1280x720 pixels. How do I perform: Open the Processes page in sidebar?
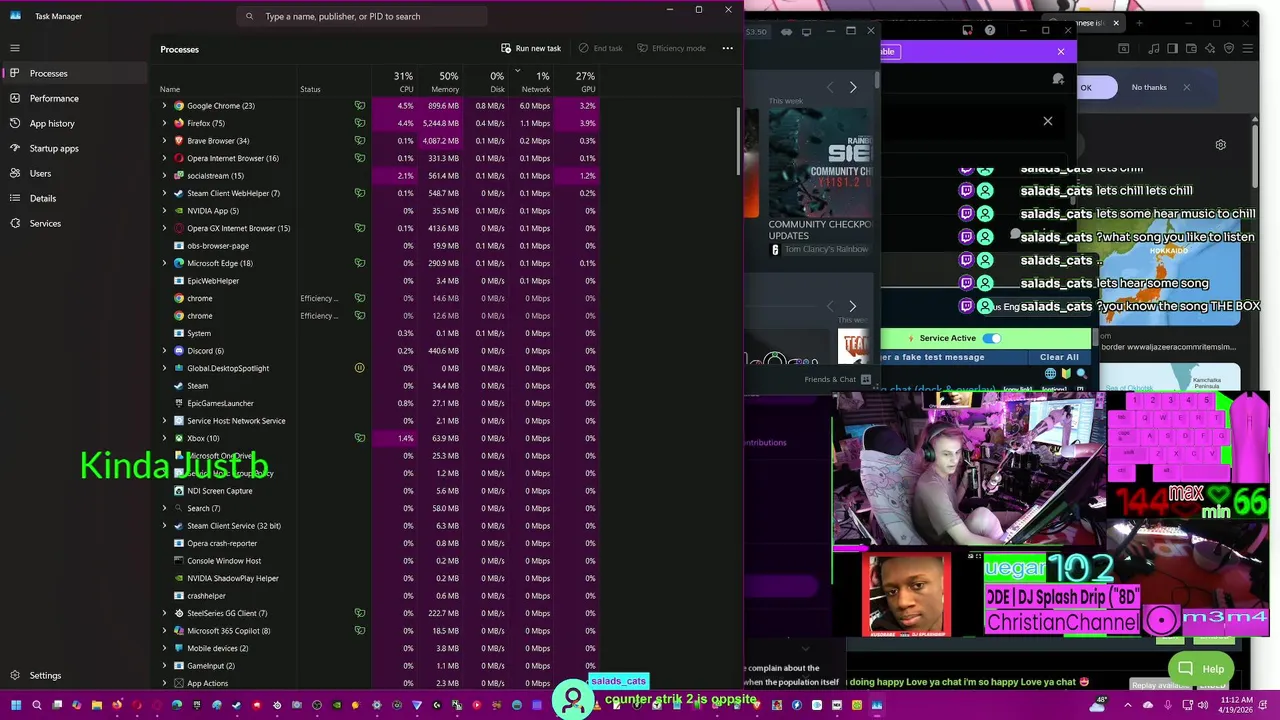click(x=74, y=73)
